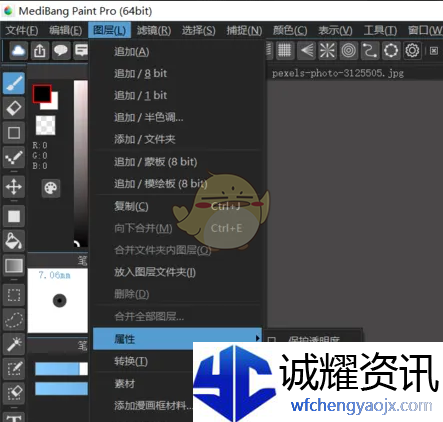443x422 pixels.
Task: Click the vertical brightness gradient bar
Action: tap(81, 163)
